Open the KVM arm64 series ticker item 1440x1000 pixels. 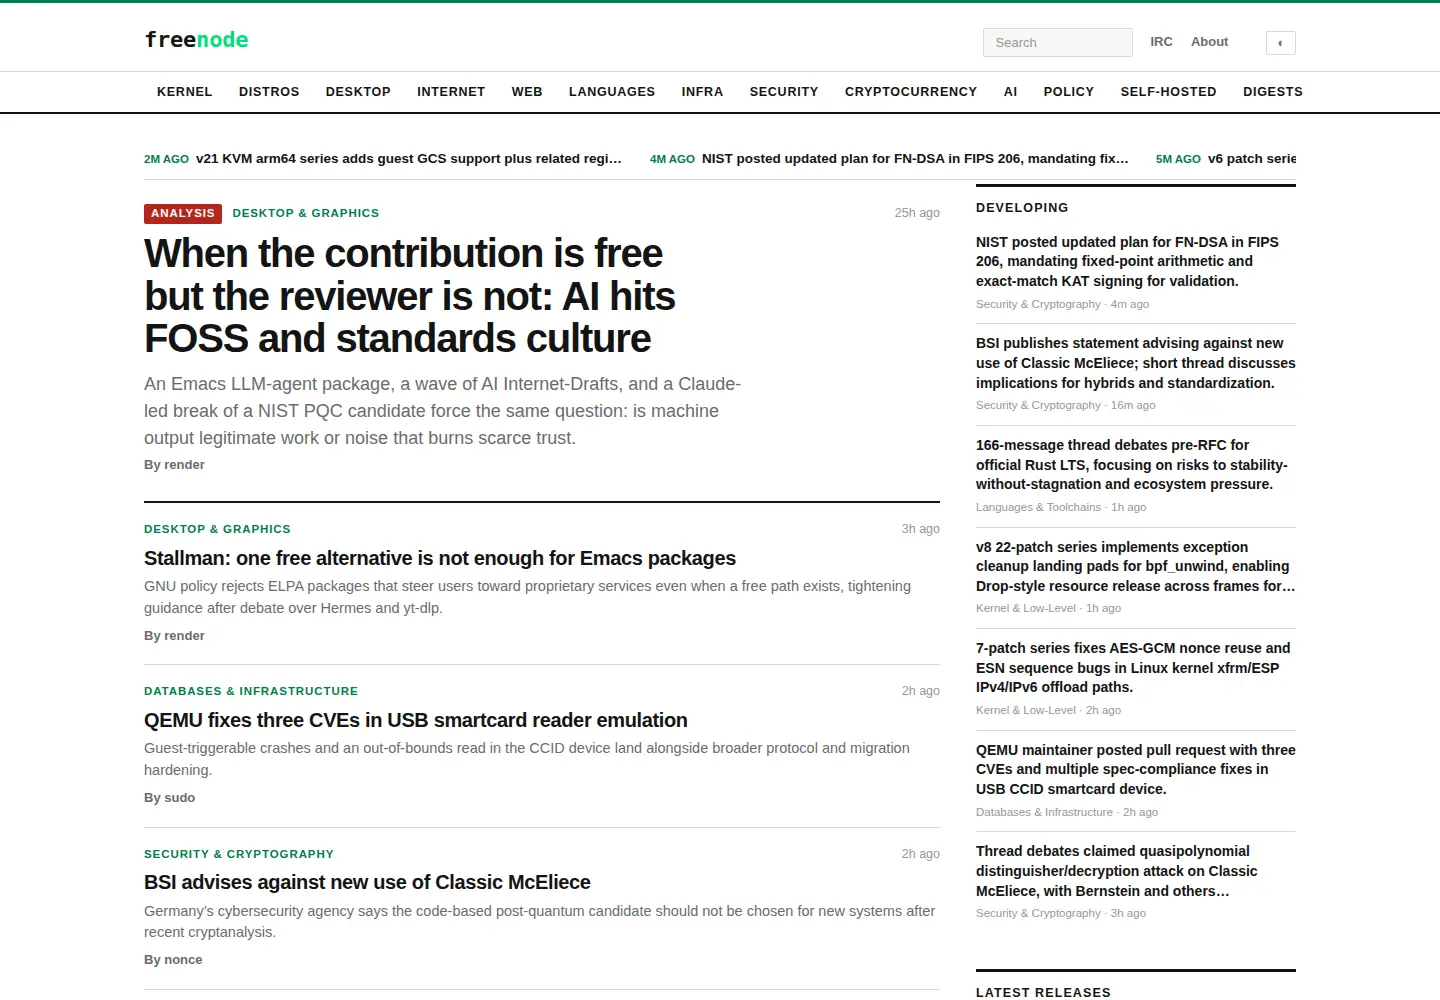coord(383,159)
